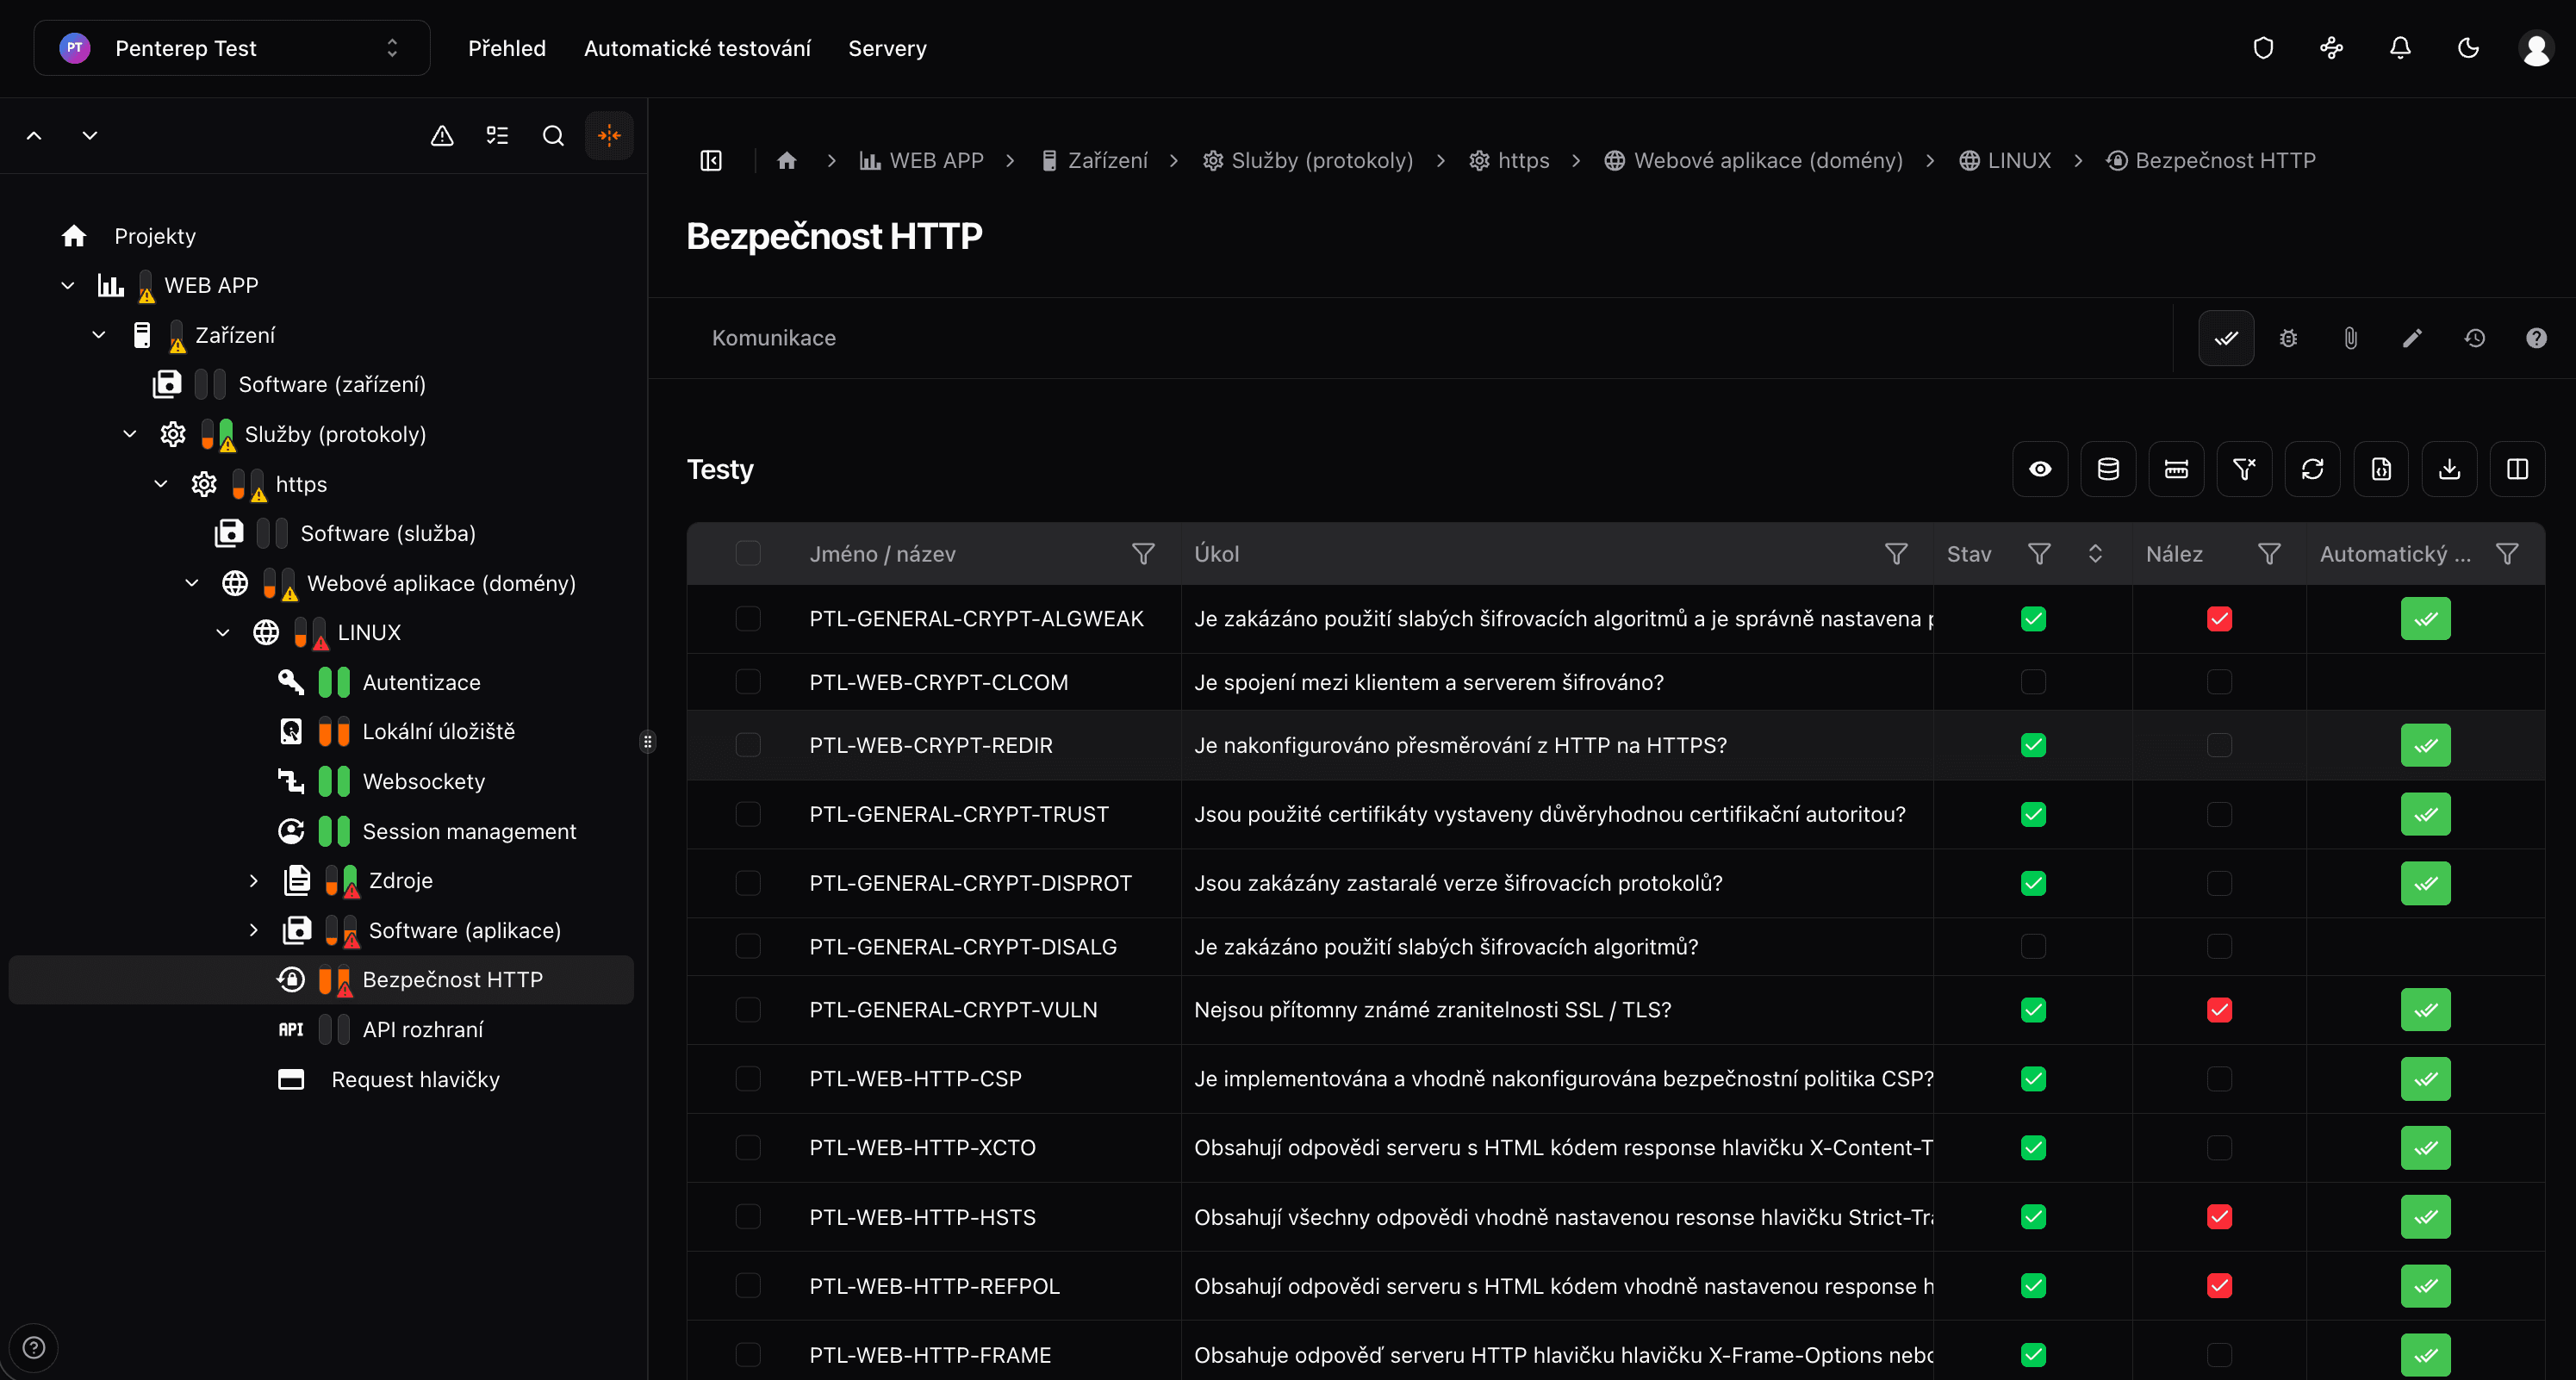The width and height of the screenshot is (2576, 1380).
Task: Open the Automatické testování menu
Action: click(697, 48)
